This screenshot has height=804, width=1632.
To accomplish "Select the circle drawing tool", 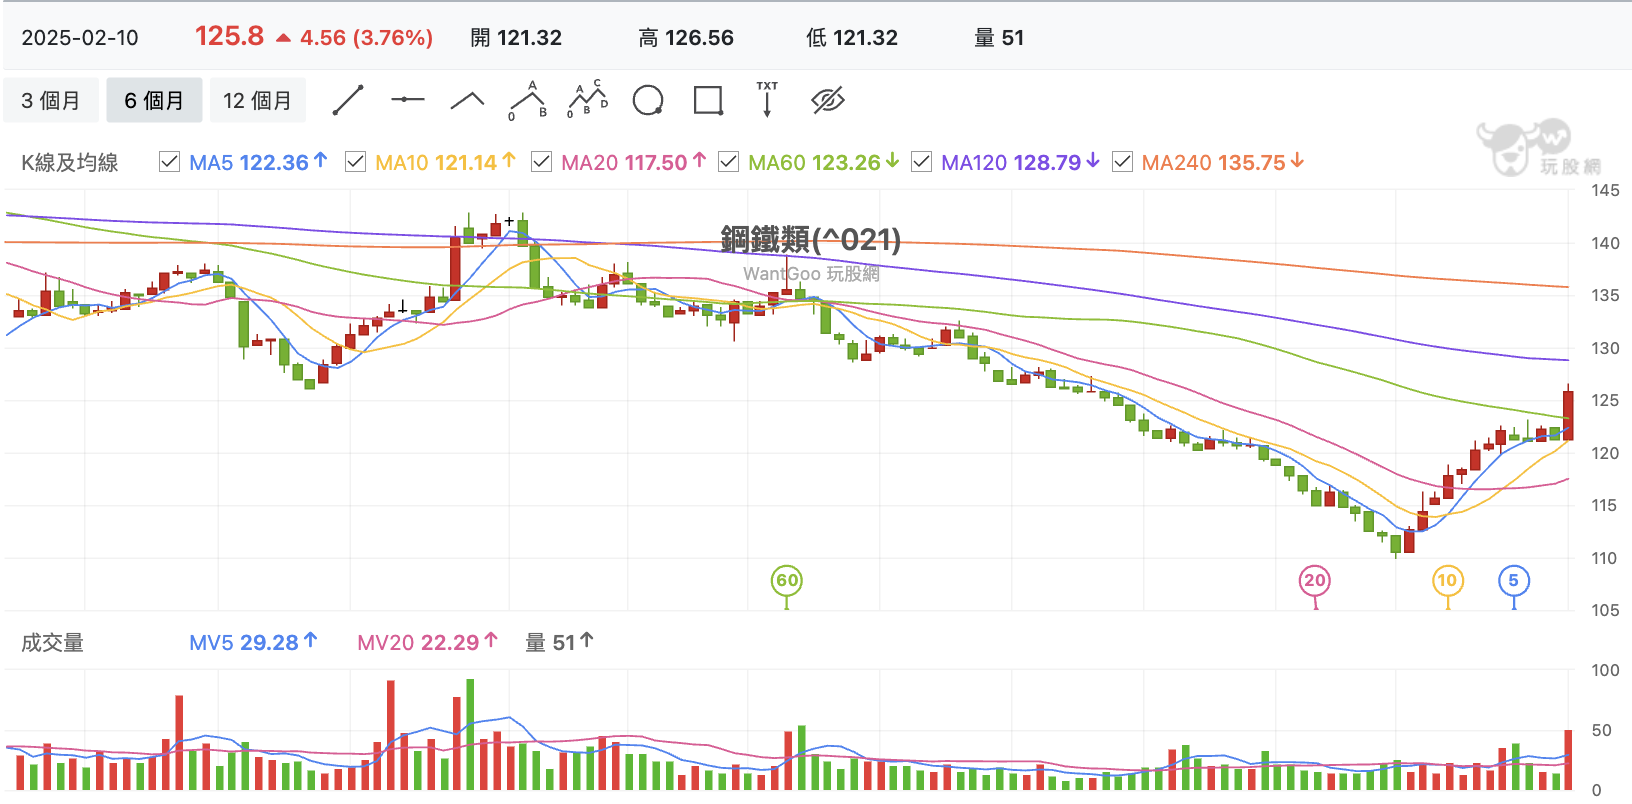I will point(648,100).
